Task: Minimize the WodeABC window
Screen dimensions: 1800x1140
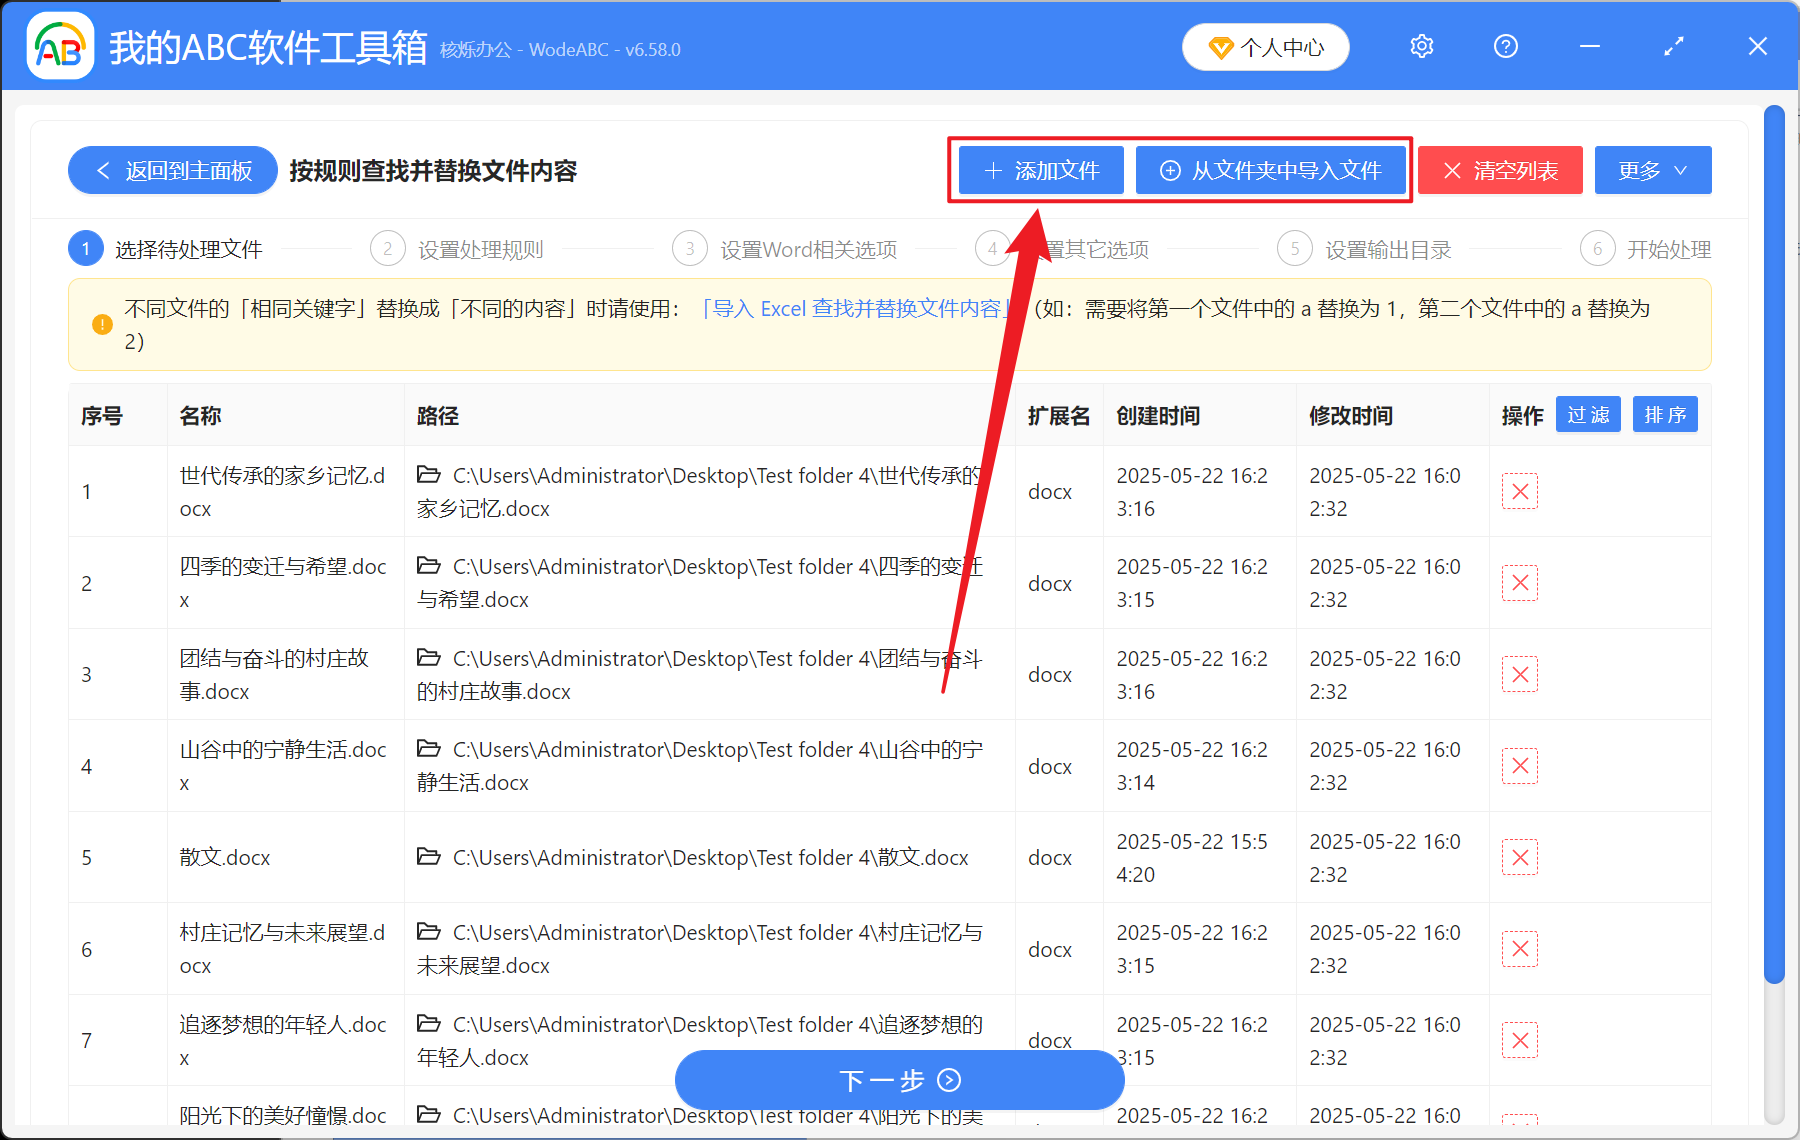Action: click(x=1590, y=47)
